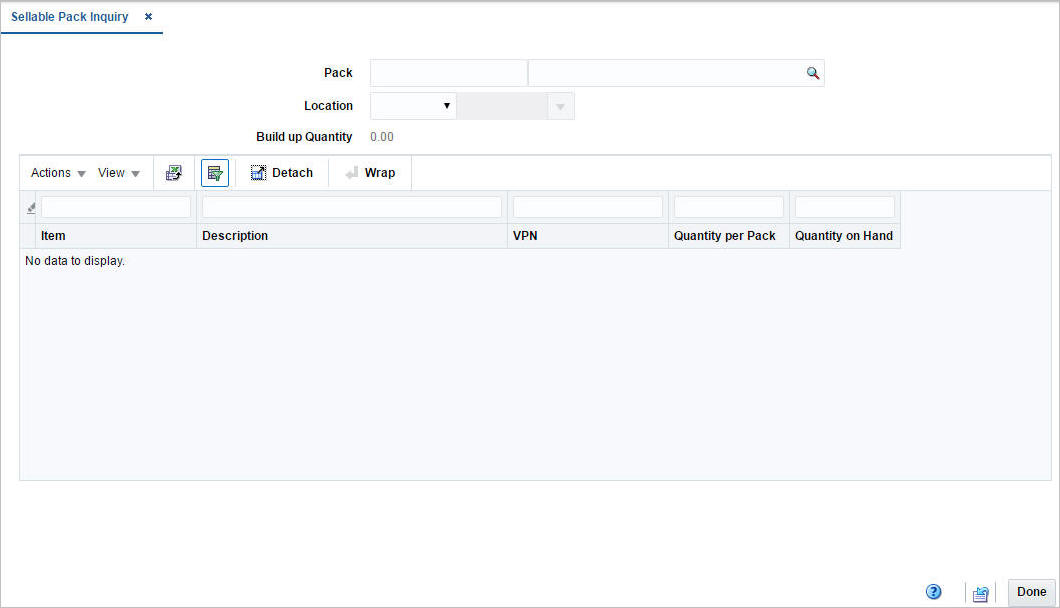Close the Sellable Pack Inquiry tab

[147, 16]
